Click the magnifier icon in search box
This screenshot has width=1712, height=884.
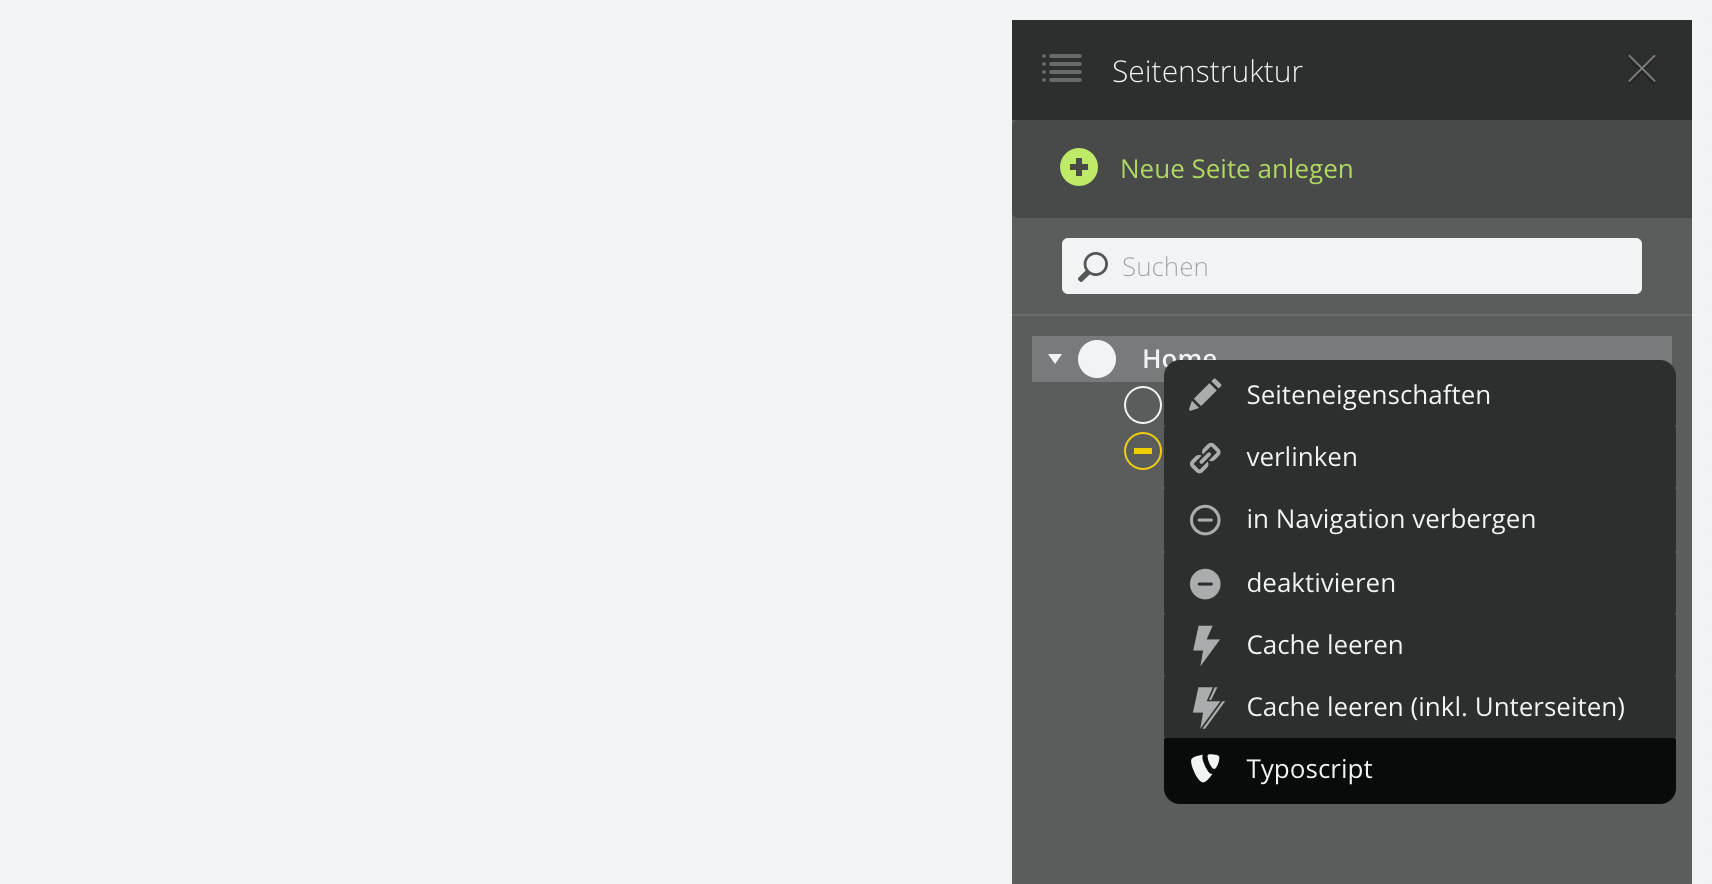[x=1093, y=266]
